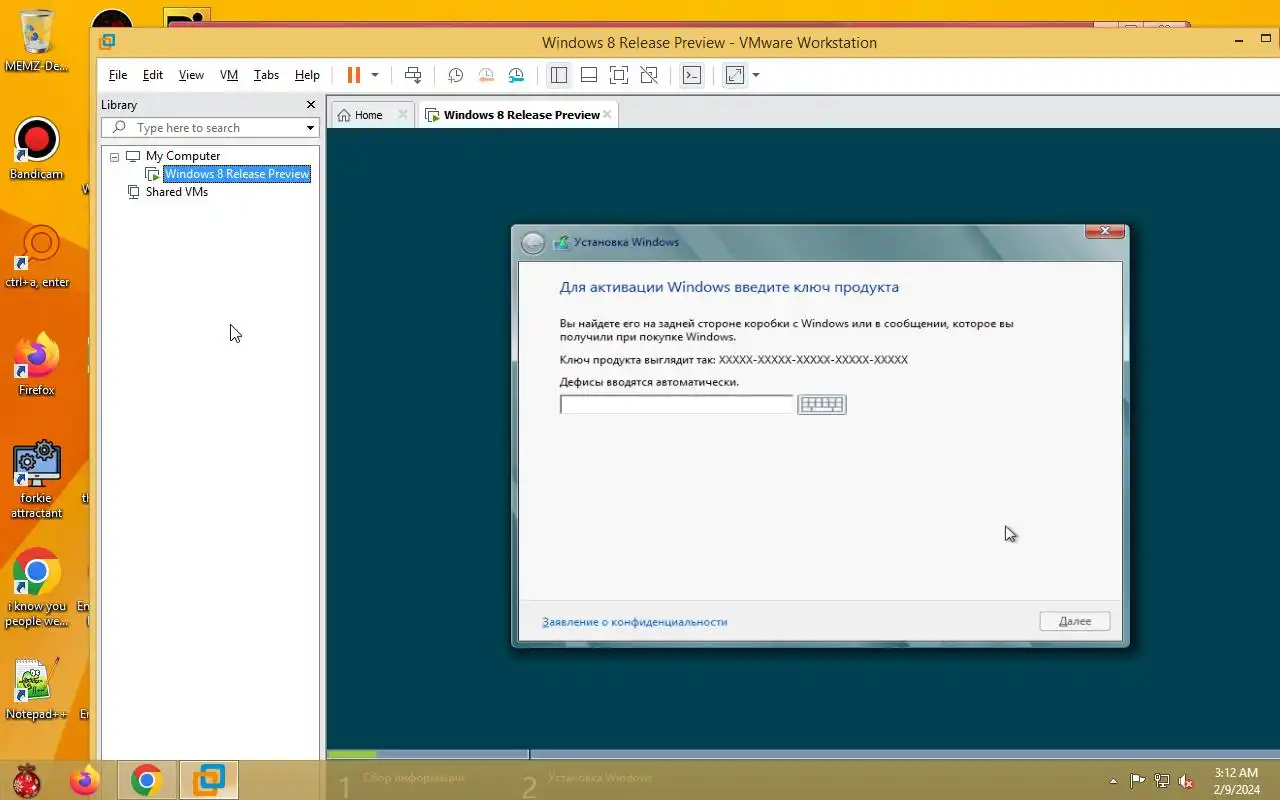Open the Action Center flag icon
Screen dimensions: 1280x800
pos(1138,781)
